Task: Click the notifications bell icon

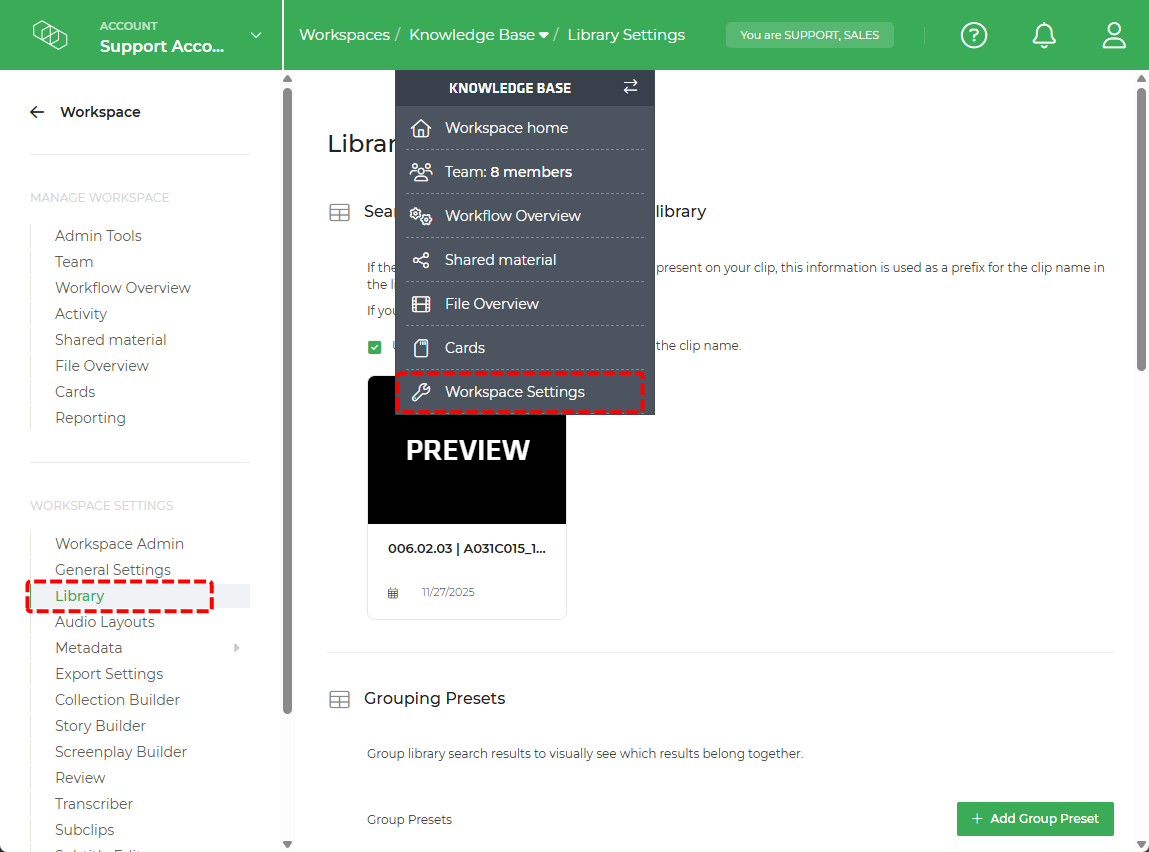Action: pyautogui.click(x=1043, y=35)
